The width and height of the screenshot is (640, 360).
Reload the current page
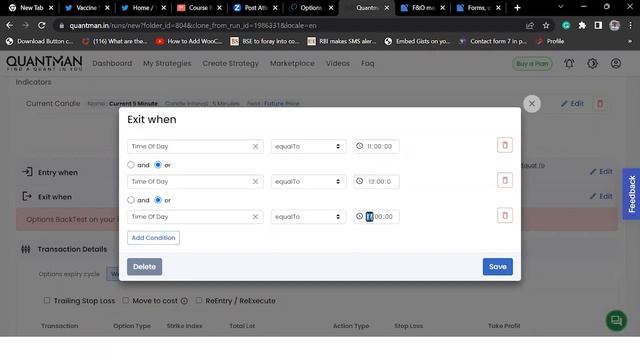tap(42, 25)
